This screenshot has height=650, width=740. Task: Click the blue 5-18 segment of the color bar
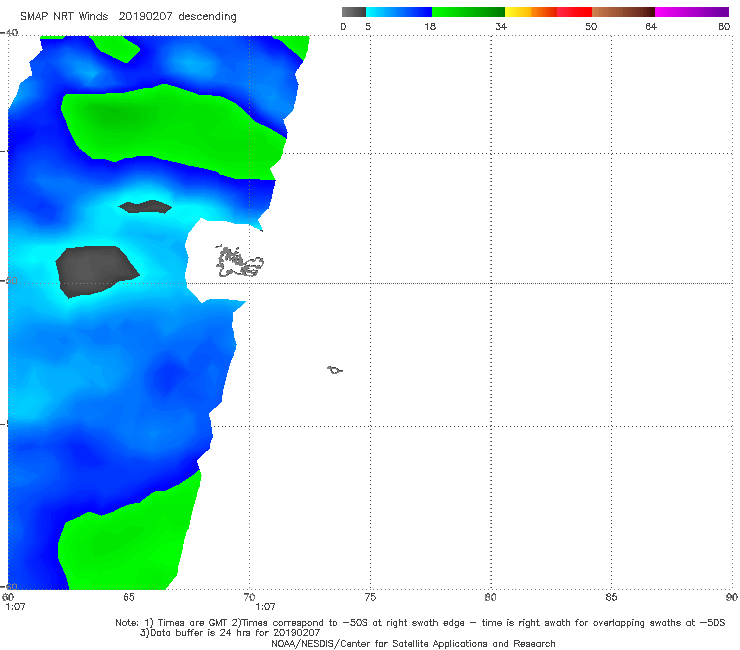pyautogui.click(x=399, y=12)
